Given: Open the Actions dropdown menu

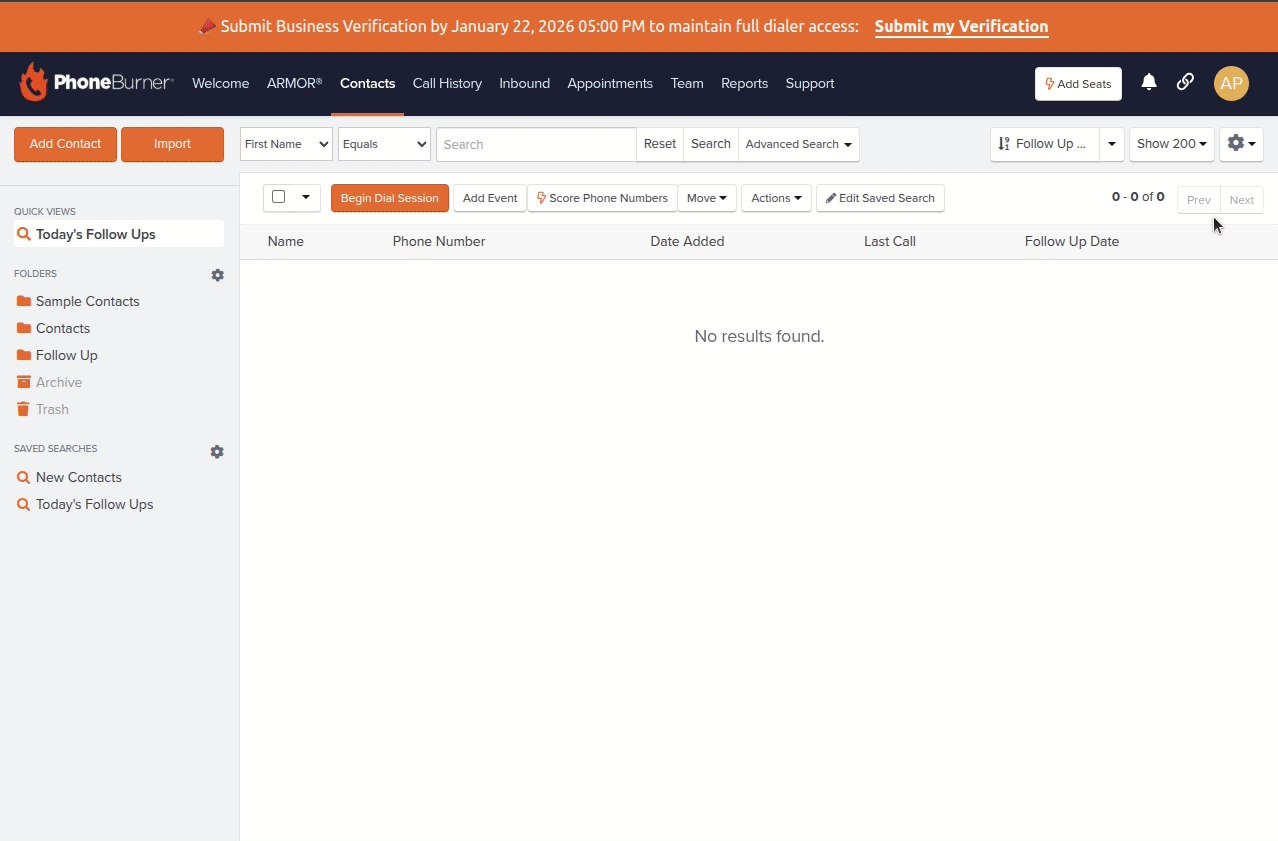Looking at the screenshot, I should (x=776, y=198).
